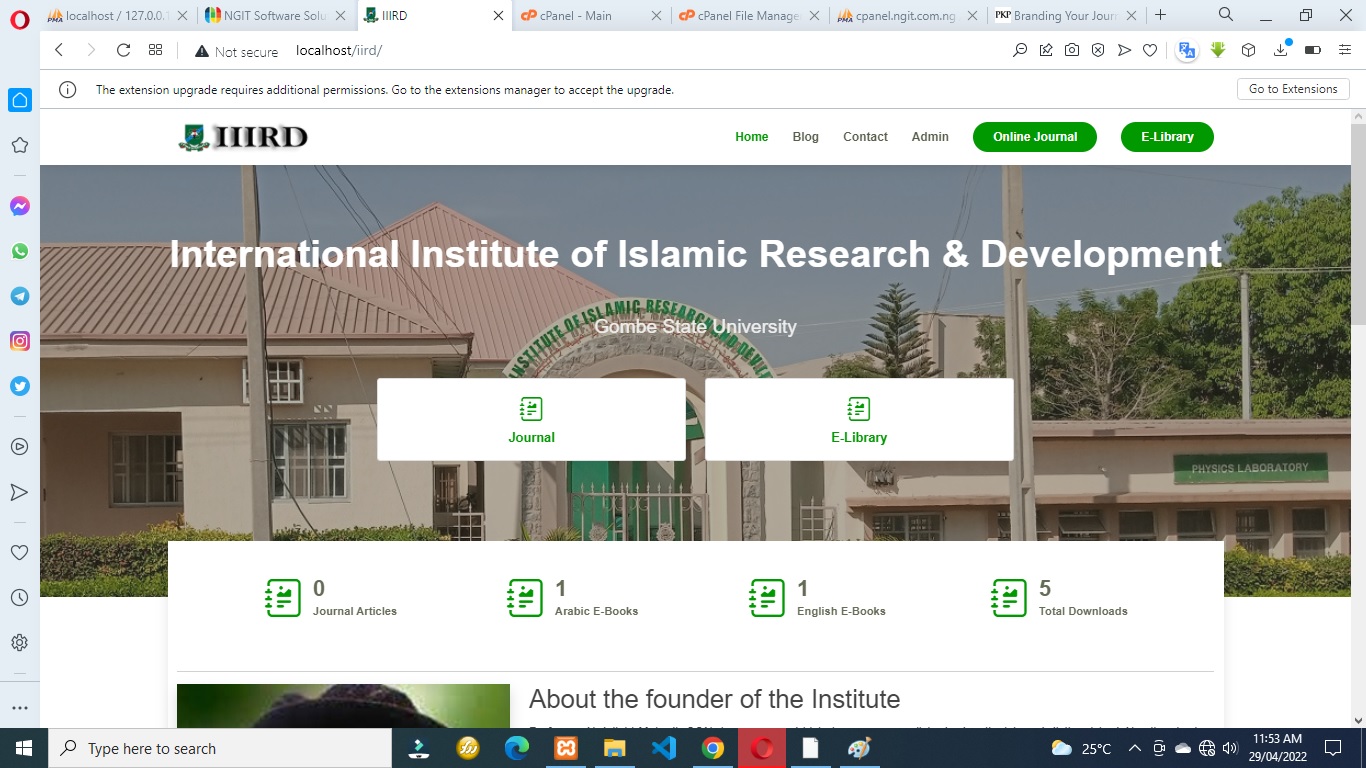
Task: Open Messenger in the Opera sidebar
Action: pos(20,206)
